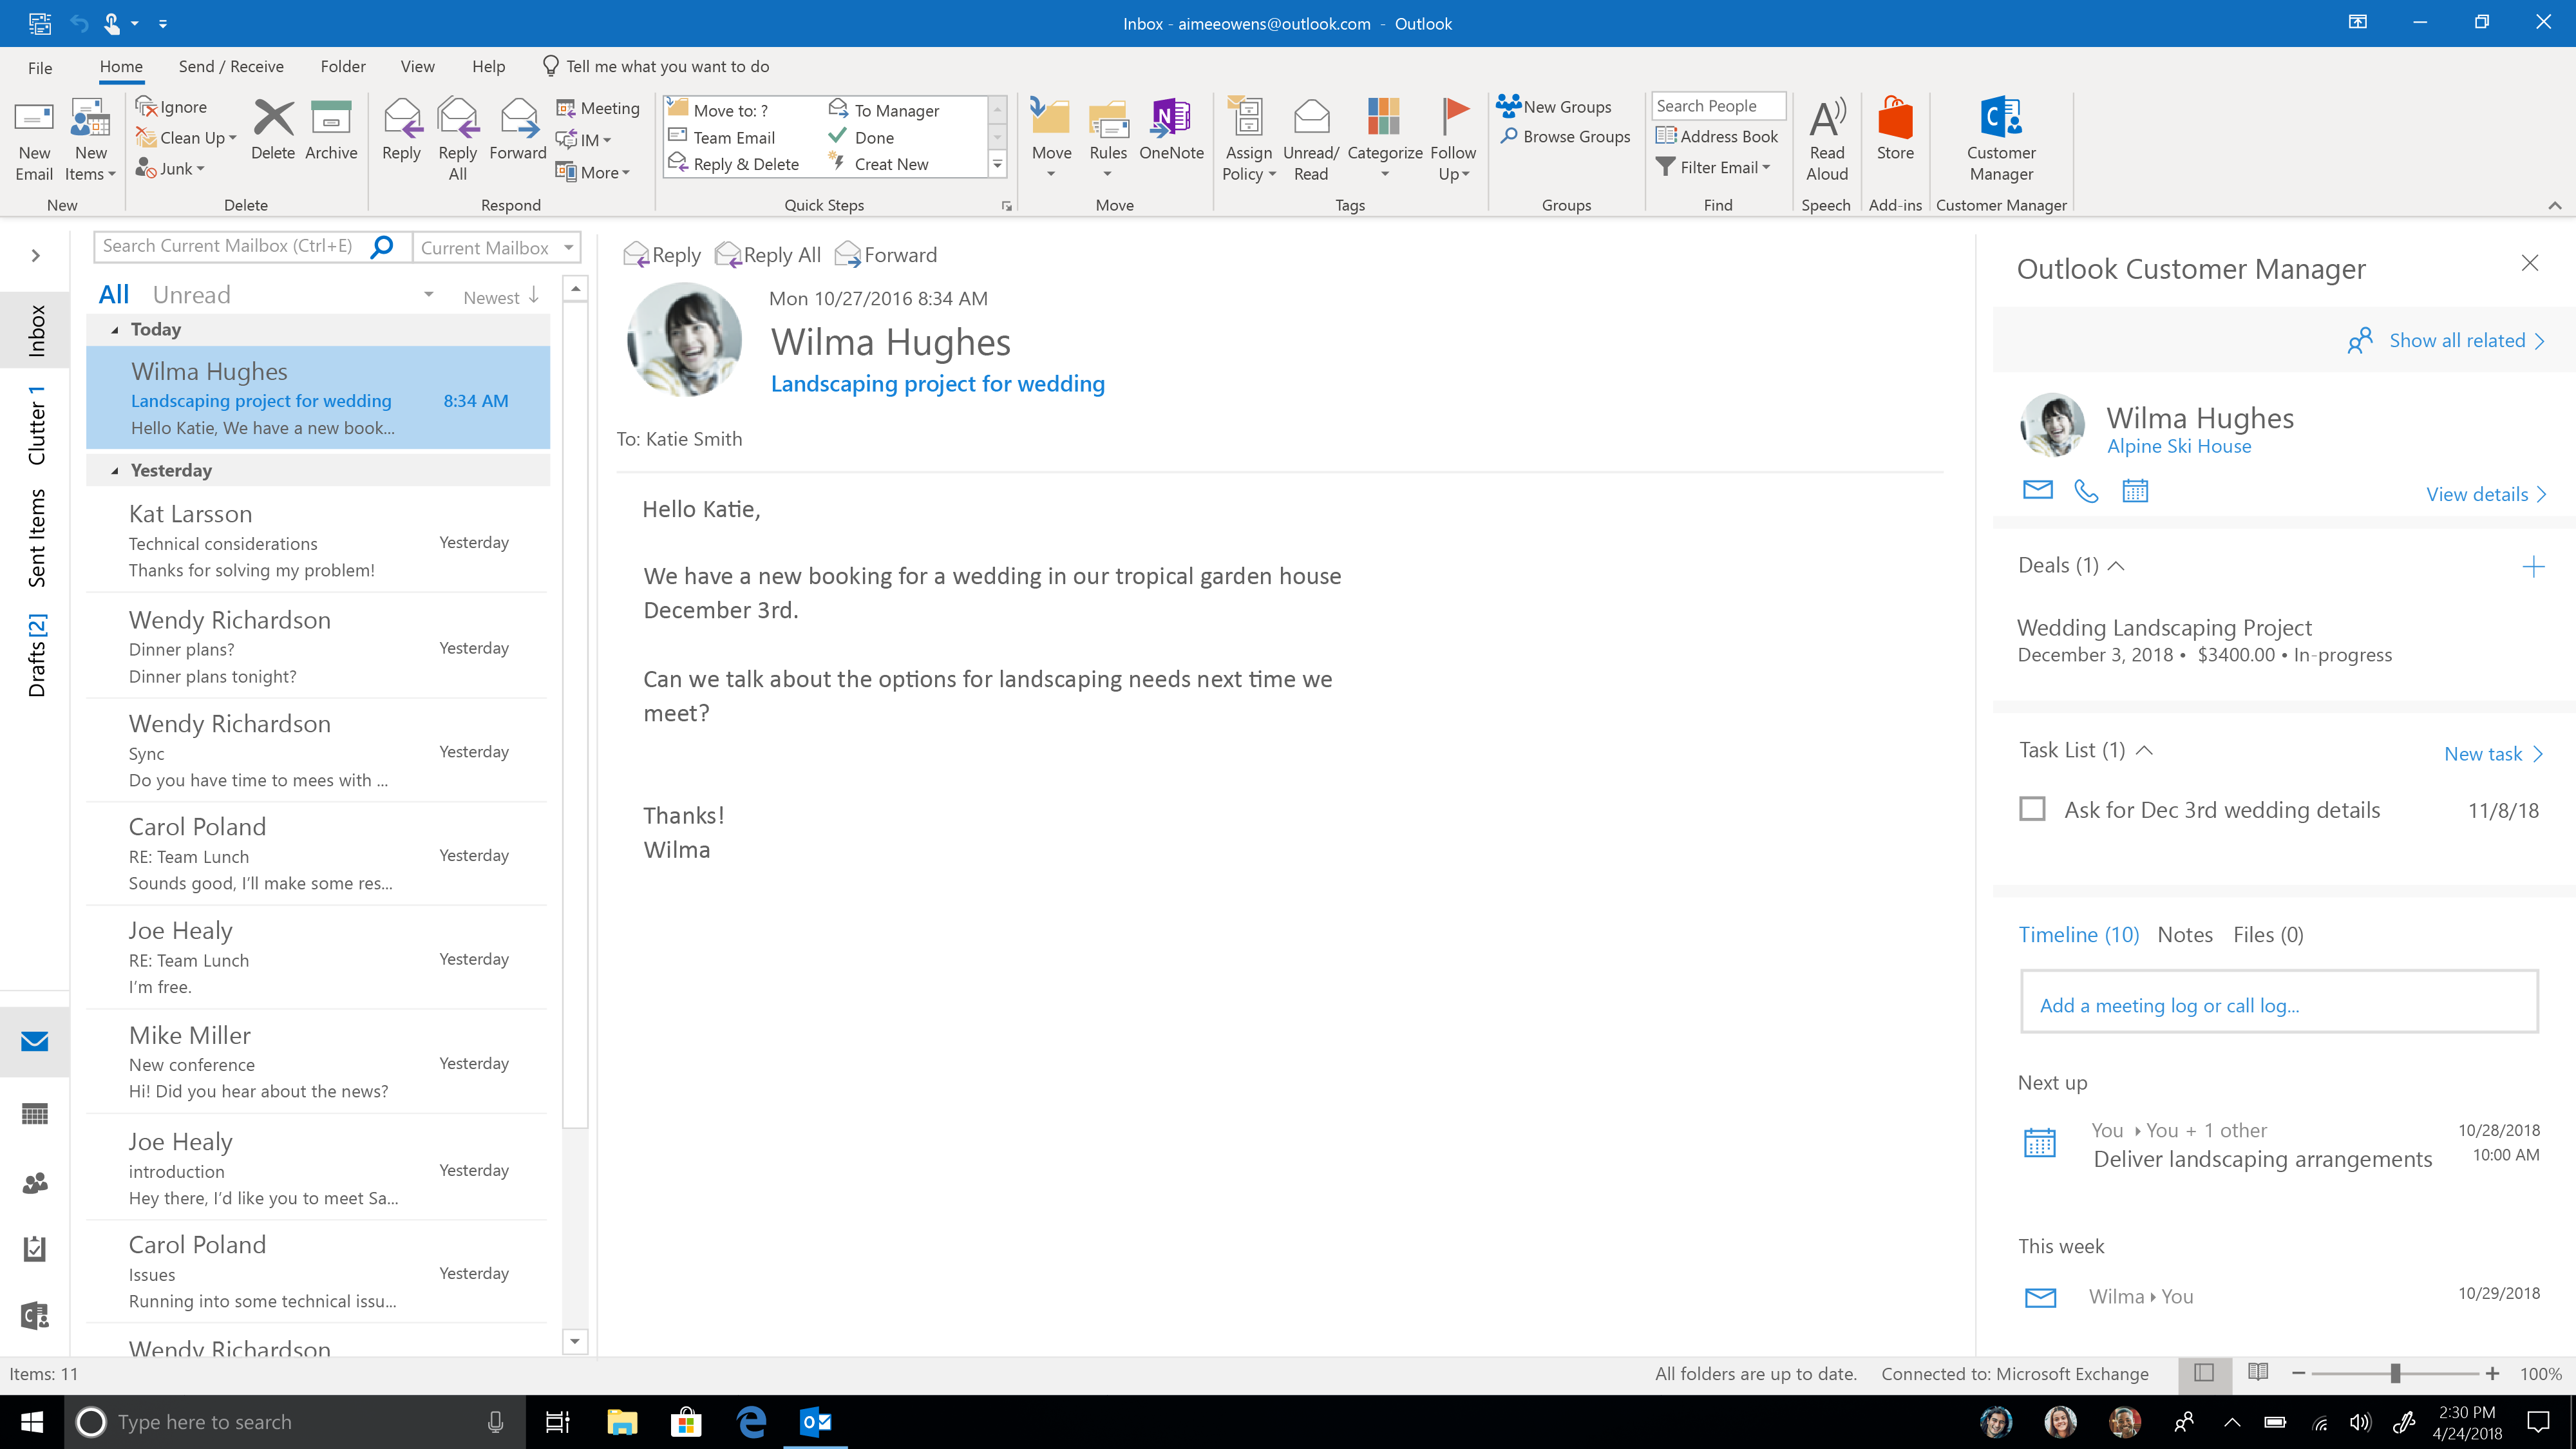Switch to the View ribbon tab
This screenshot has height=1449, width=2576.
pos(418,66)
